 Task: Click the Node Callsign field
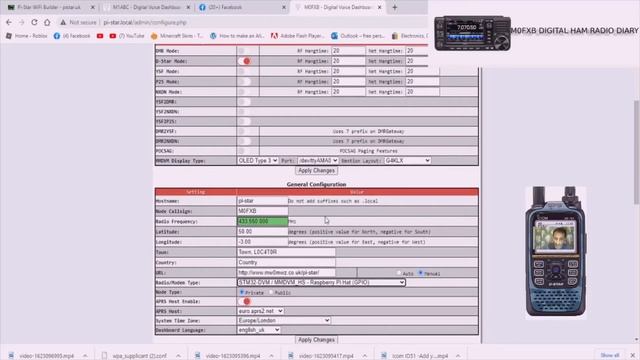(262, 211)
